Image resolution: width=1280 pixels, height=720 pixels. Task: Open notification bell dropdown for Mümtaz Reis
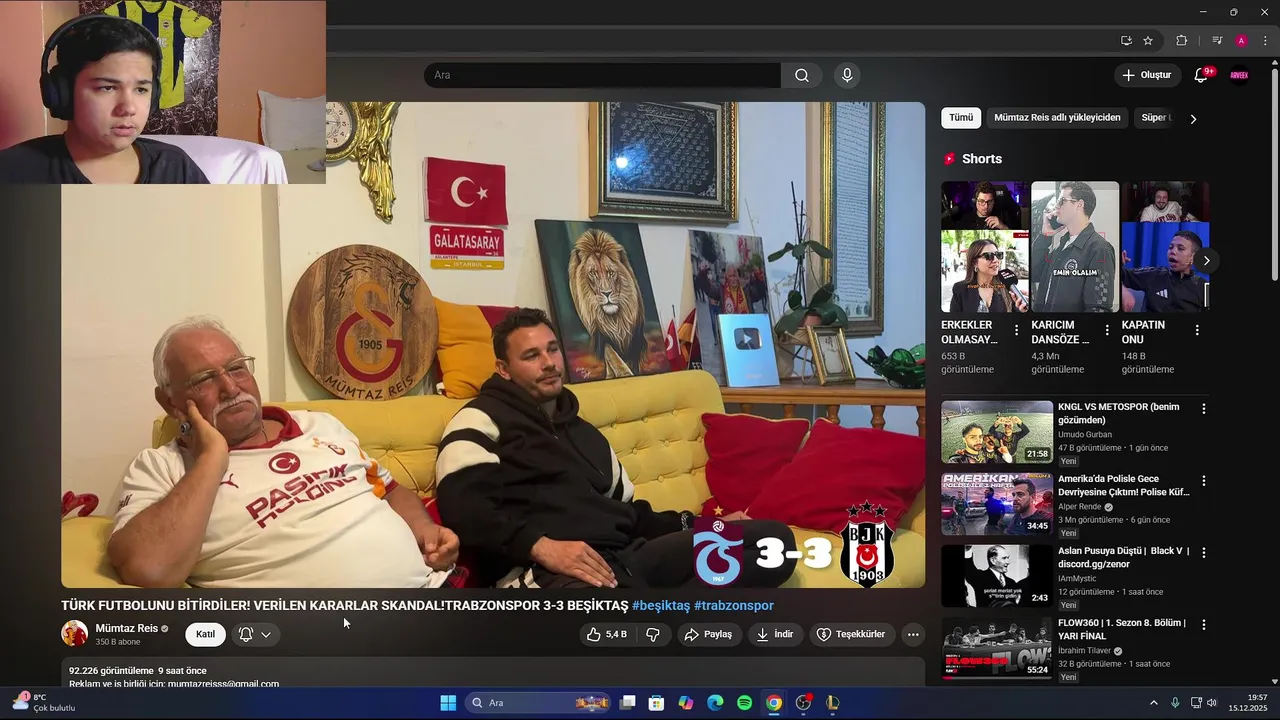pyautogui.click(x=255, y=634)
